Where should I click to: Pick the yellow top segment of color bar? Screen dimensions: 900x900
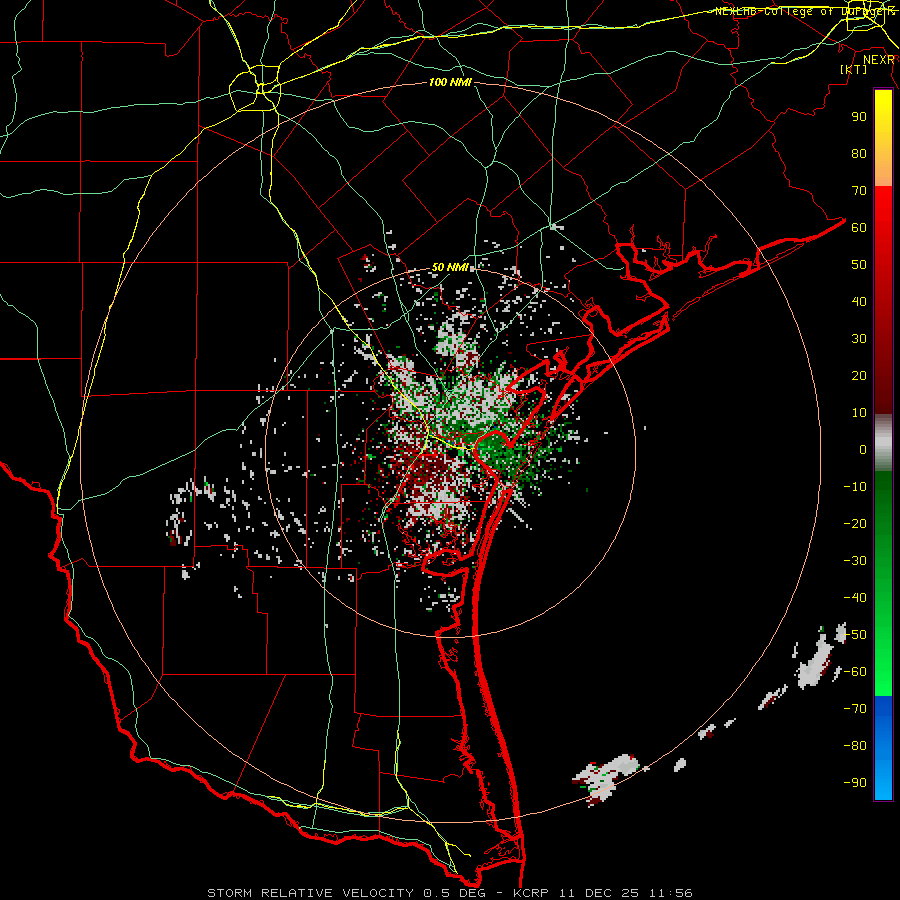(883, 138)
